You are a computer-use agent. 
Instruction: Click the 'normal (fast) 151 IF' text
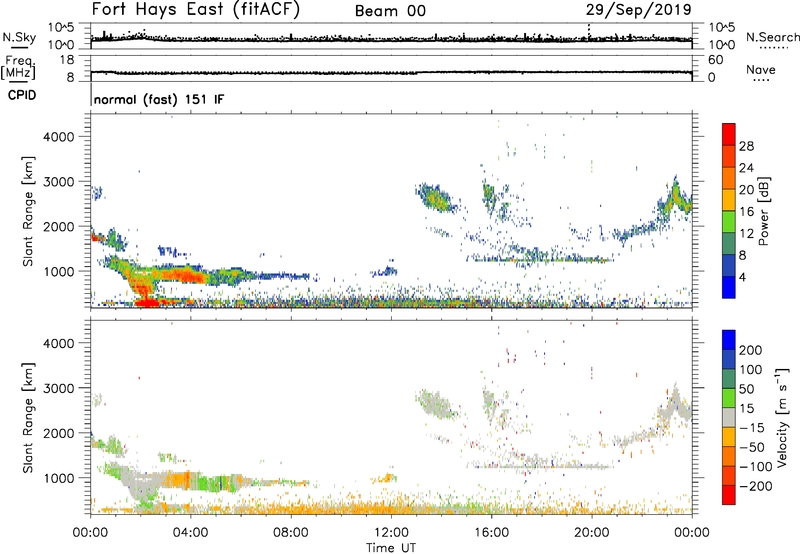159,99
